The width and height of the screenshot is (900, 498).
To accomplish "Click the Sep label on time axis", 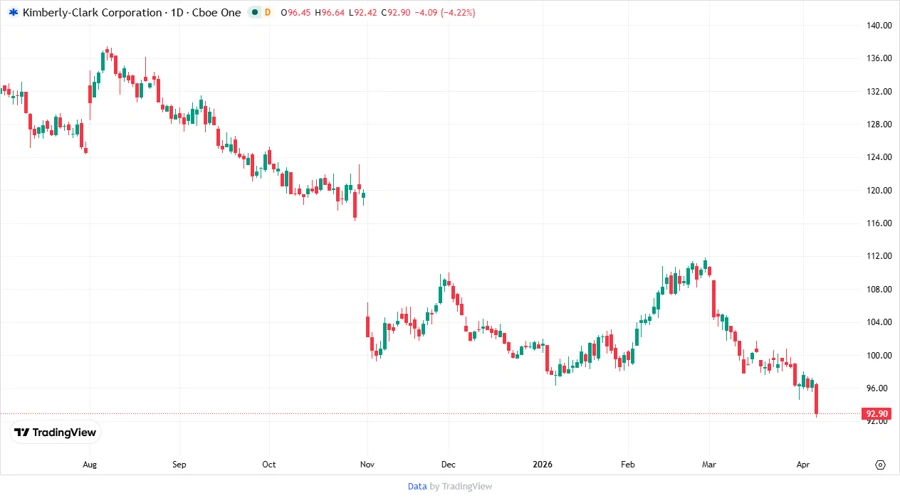I will pyautogui.click(x=179, y=464).
